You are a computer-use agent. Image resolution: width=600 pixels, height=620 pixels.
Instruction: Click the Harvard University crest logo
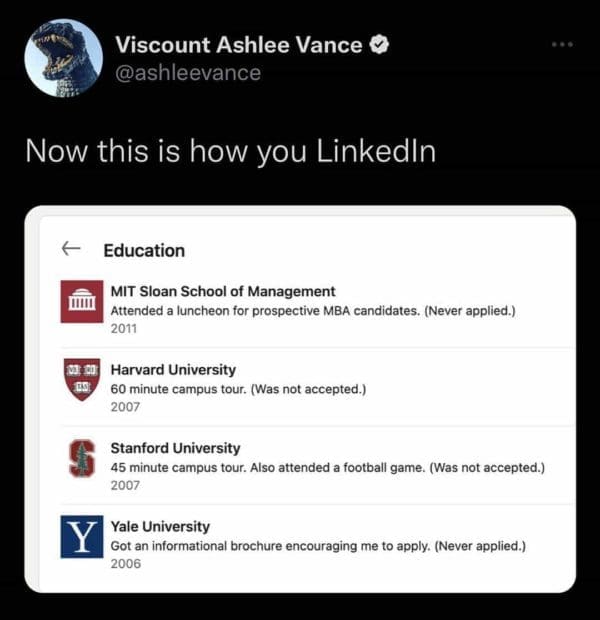tap(82, 379)
